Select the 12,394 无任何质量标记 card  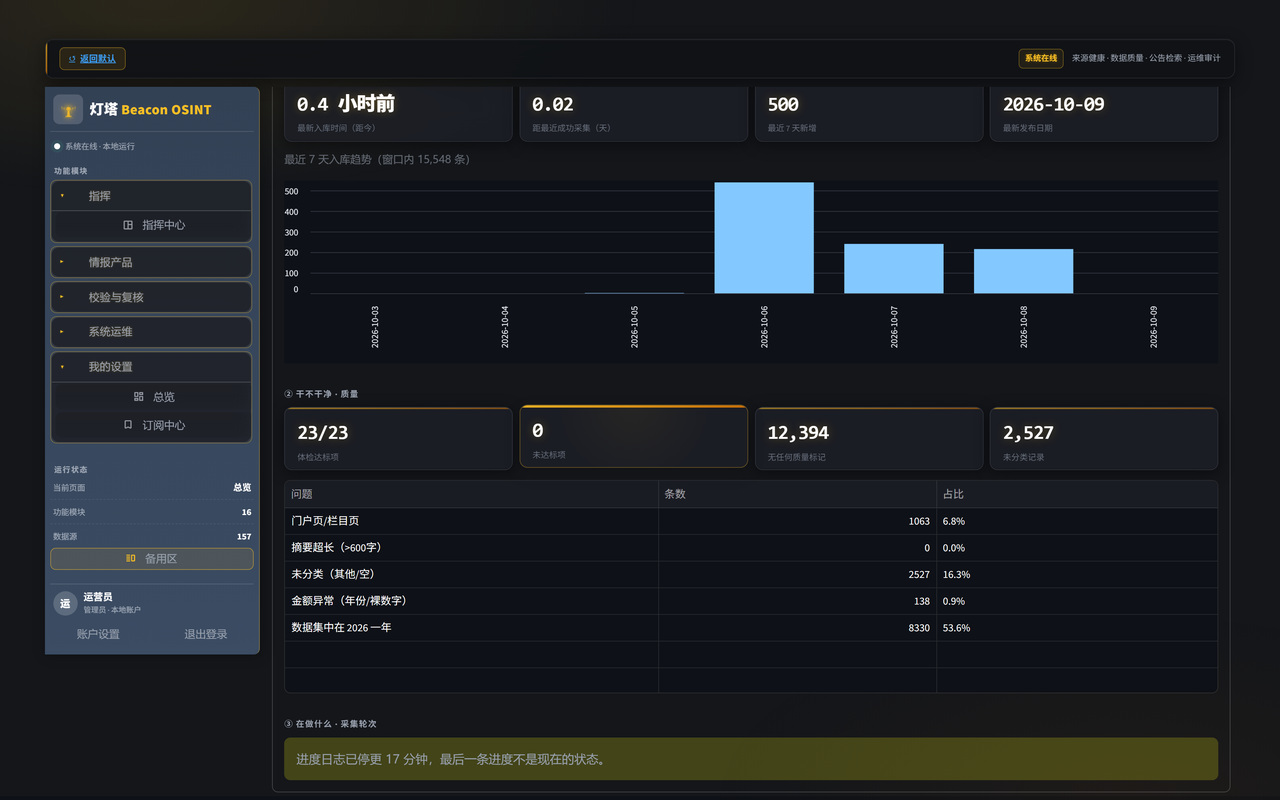tap(869, 438)
